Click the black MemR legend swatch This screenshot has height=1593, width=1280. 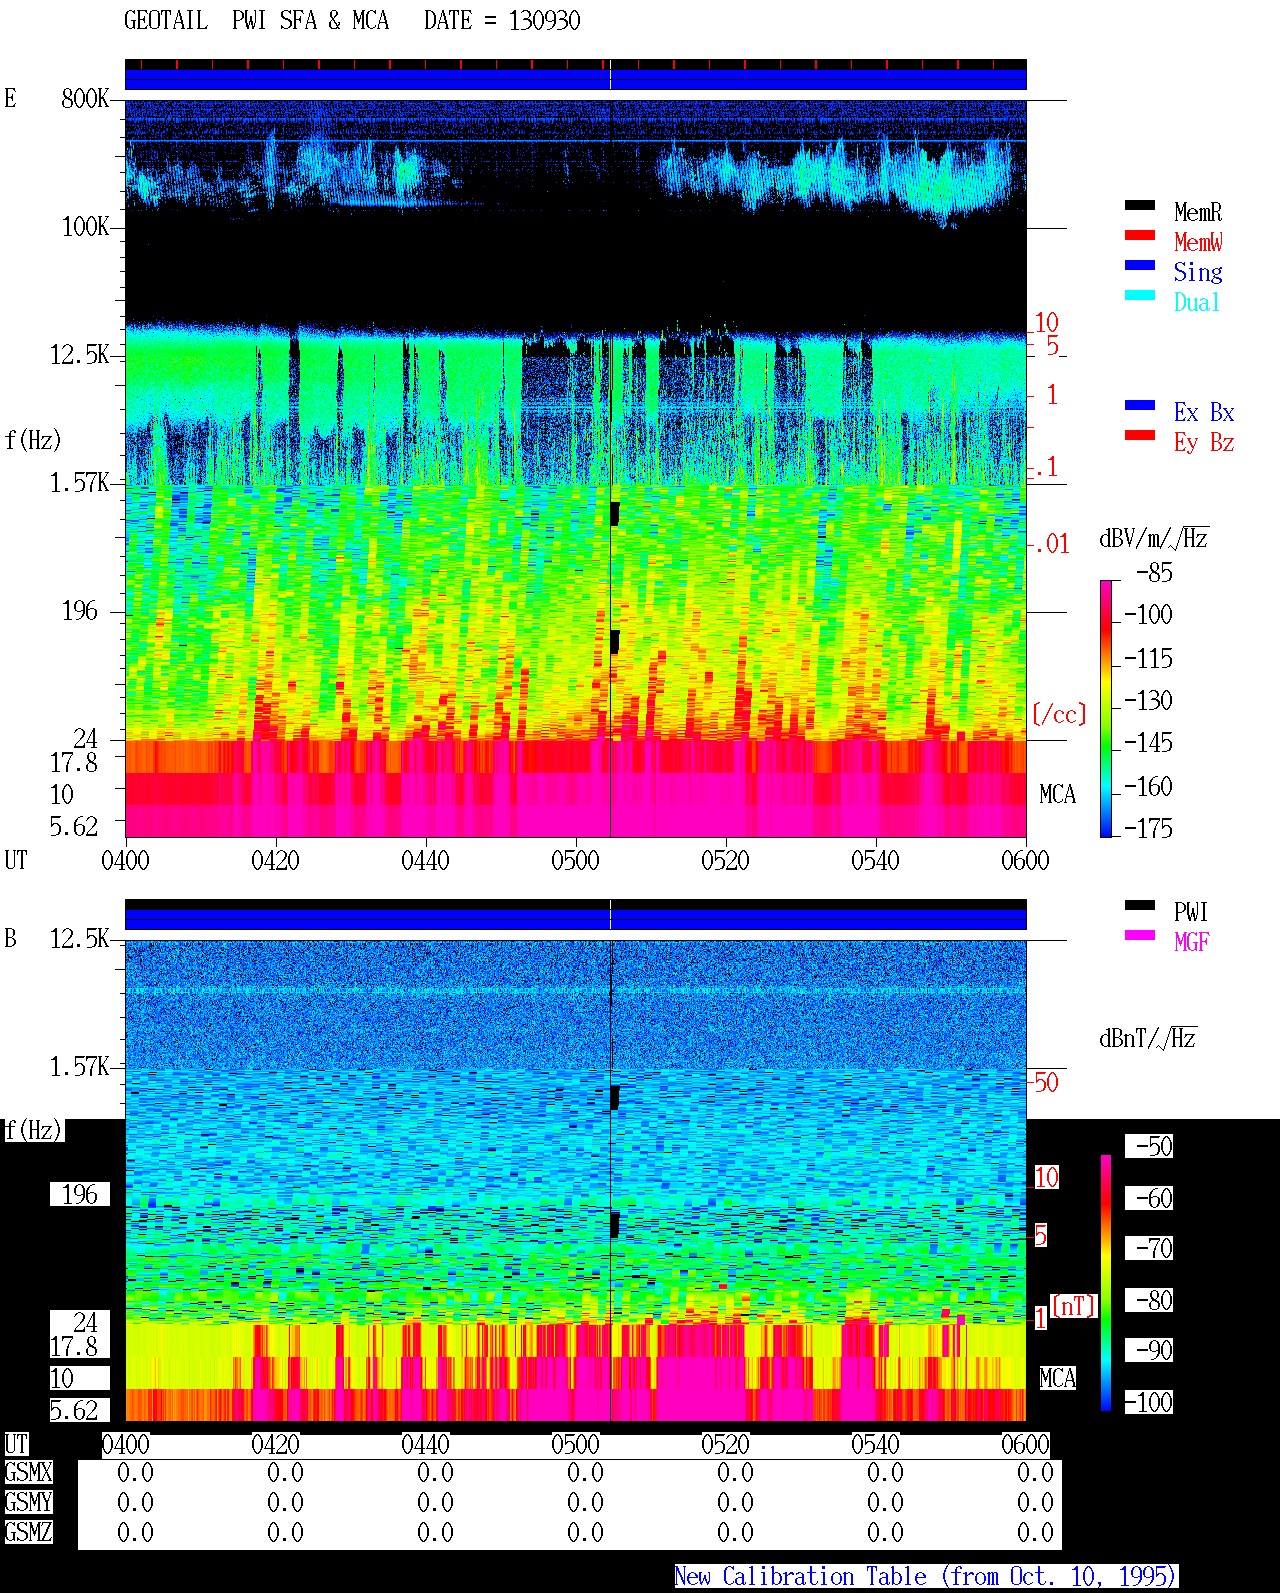click(1140, 205)
